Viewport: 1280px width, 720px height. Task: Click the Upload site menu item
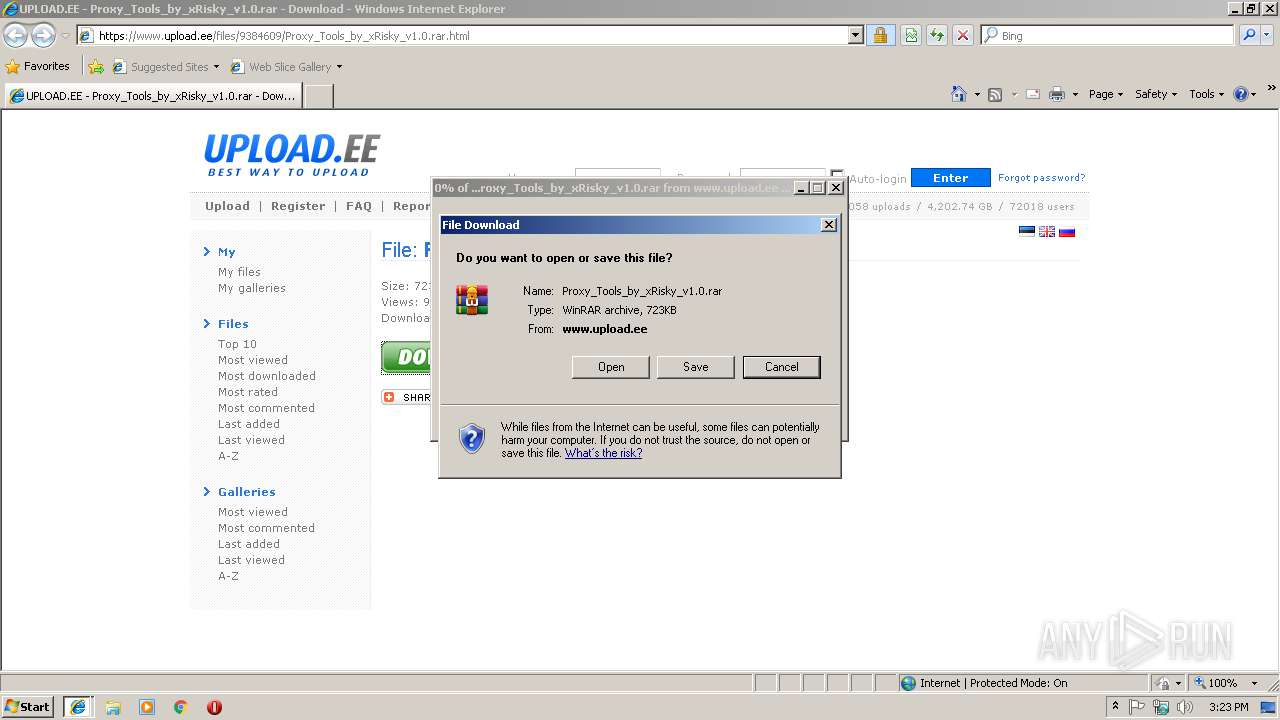coord(227,206)
